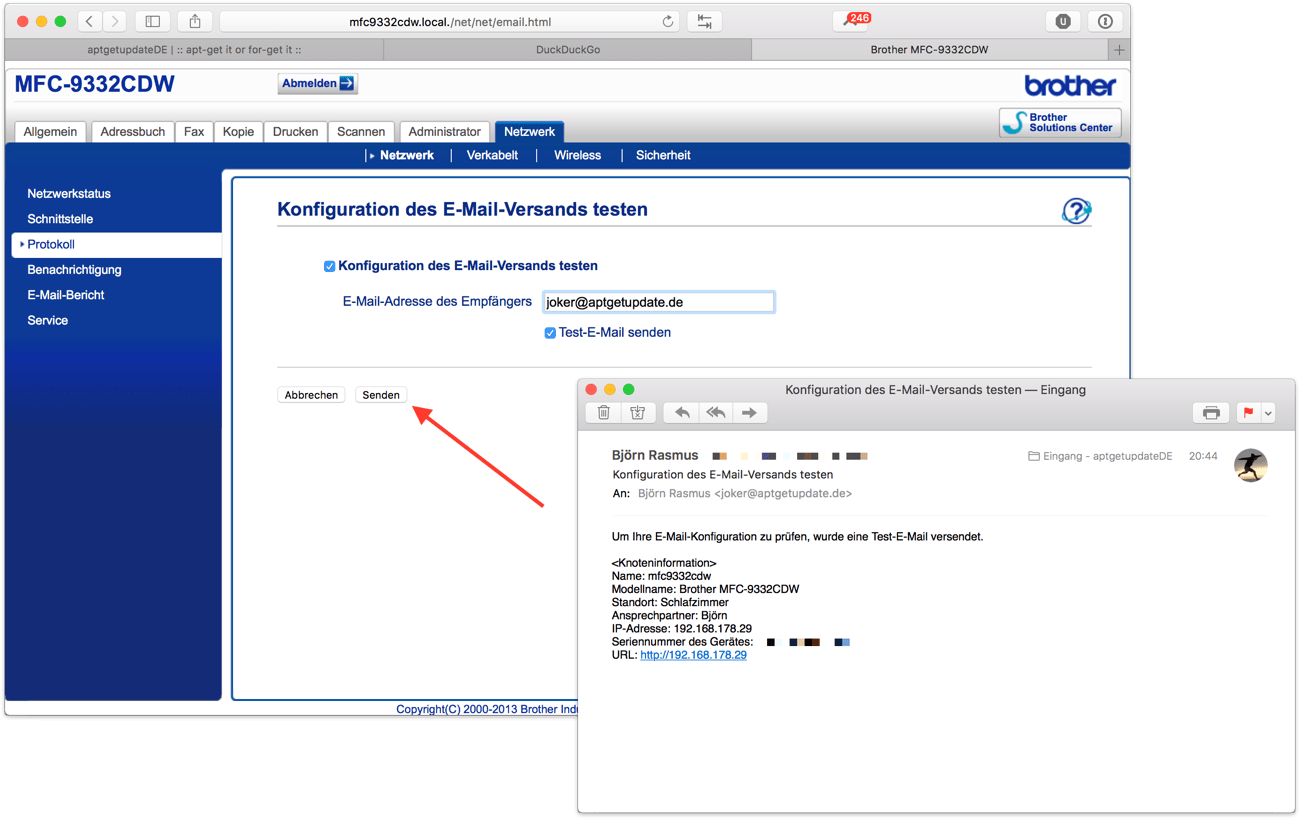
Task: Click recipient 'Björn Rasmus <joker@aptgetupdate.de>' in Mail
Action: [x=745, y=494]
